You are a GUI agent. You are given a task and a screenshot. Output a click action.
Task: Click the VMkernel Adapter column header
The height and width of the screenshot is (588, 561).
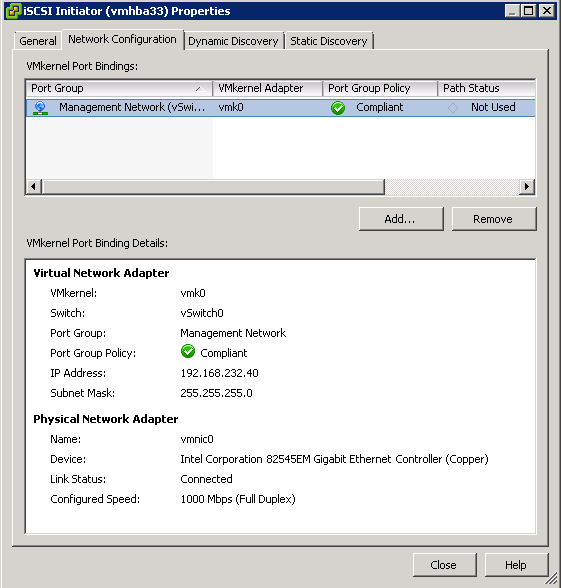(x=267, y=88)
